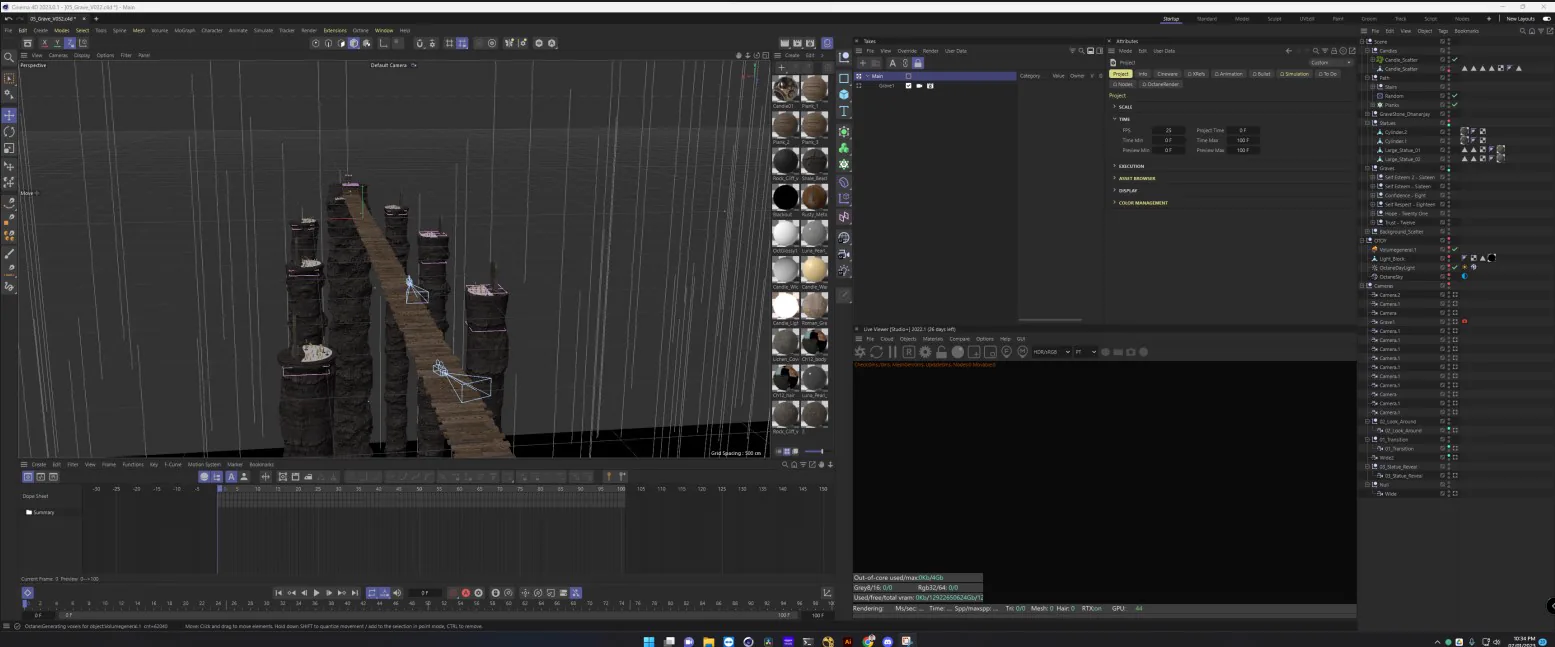Switch to the Simulation attribute tab
The height and width of the screenshot is (647, 1555).
(1295, 74)
